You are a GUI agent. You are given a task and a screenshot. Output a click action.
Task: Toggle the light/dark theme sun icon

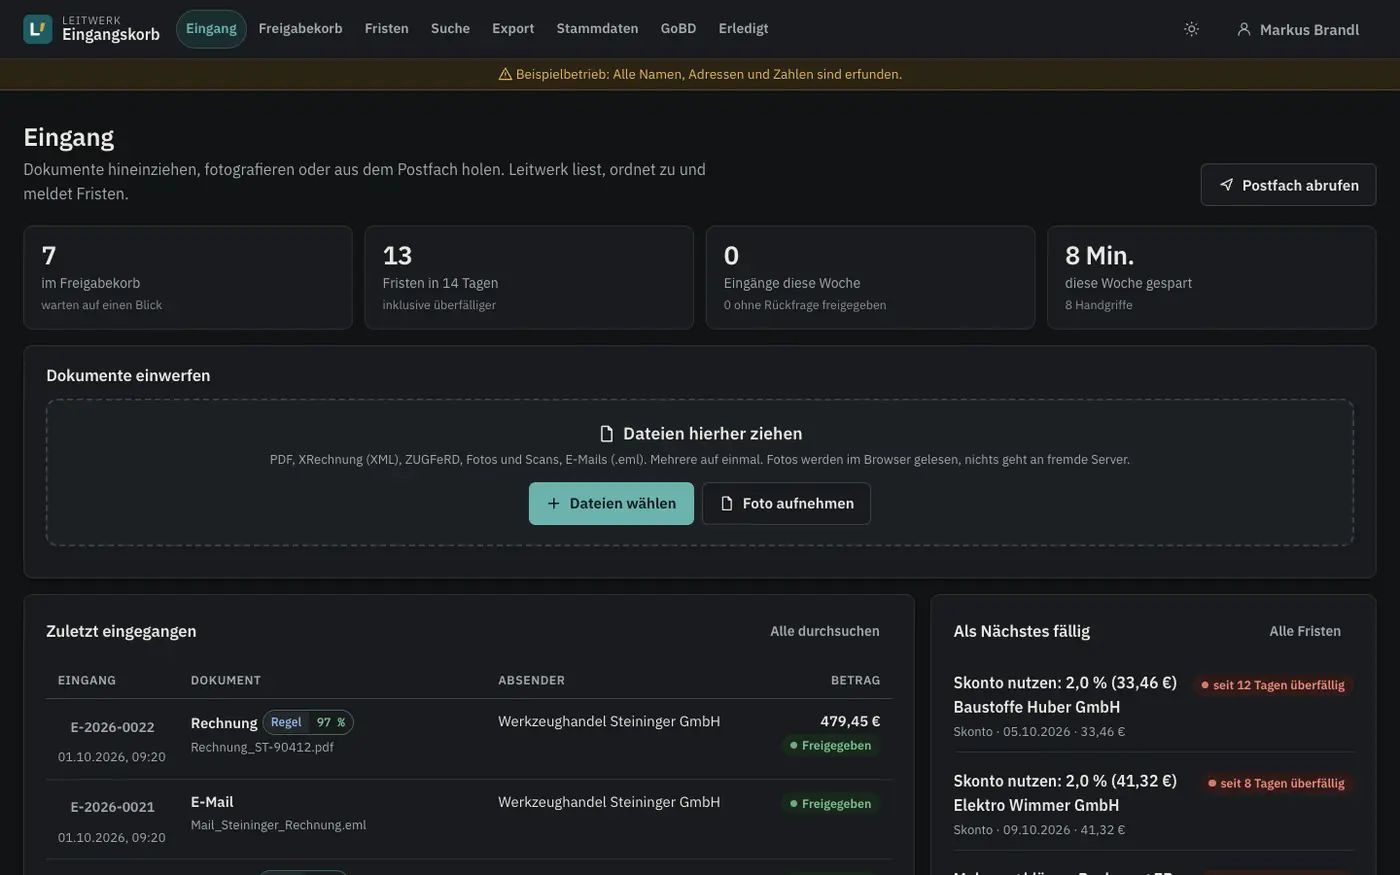pos(1191,29)
